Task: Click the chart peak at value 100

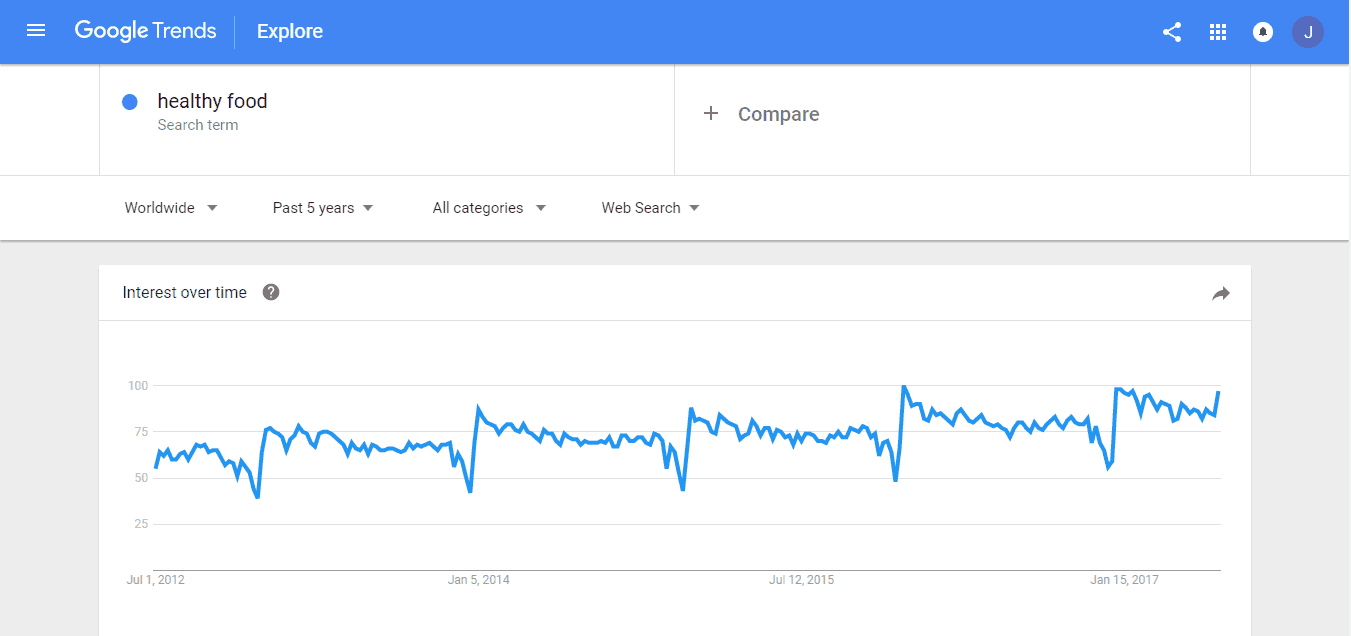Action: pos(903,386)
